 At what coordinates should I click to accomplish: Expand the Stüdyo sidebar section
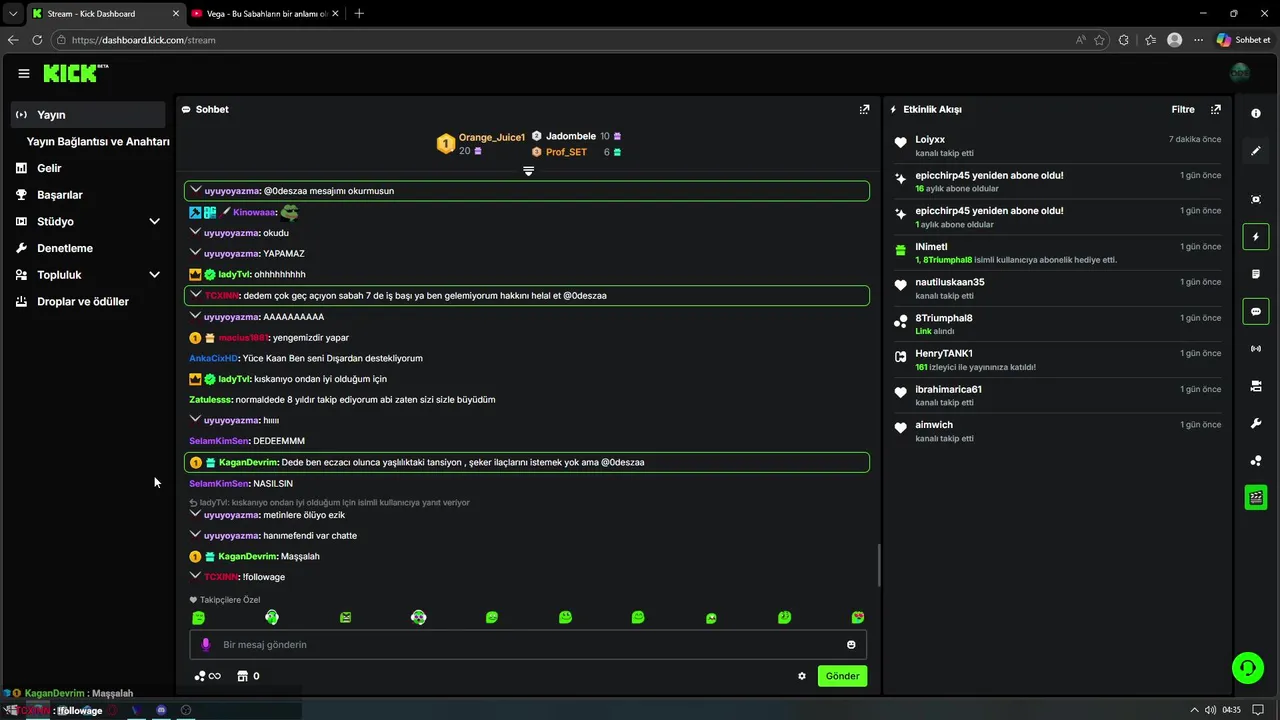[154, 221]
